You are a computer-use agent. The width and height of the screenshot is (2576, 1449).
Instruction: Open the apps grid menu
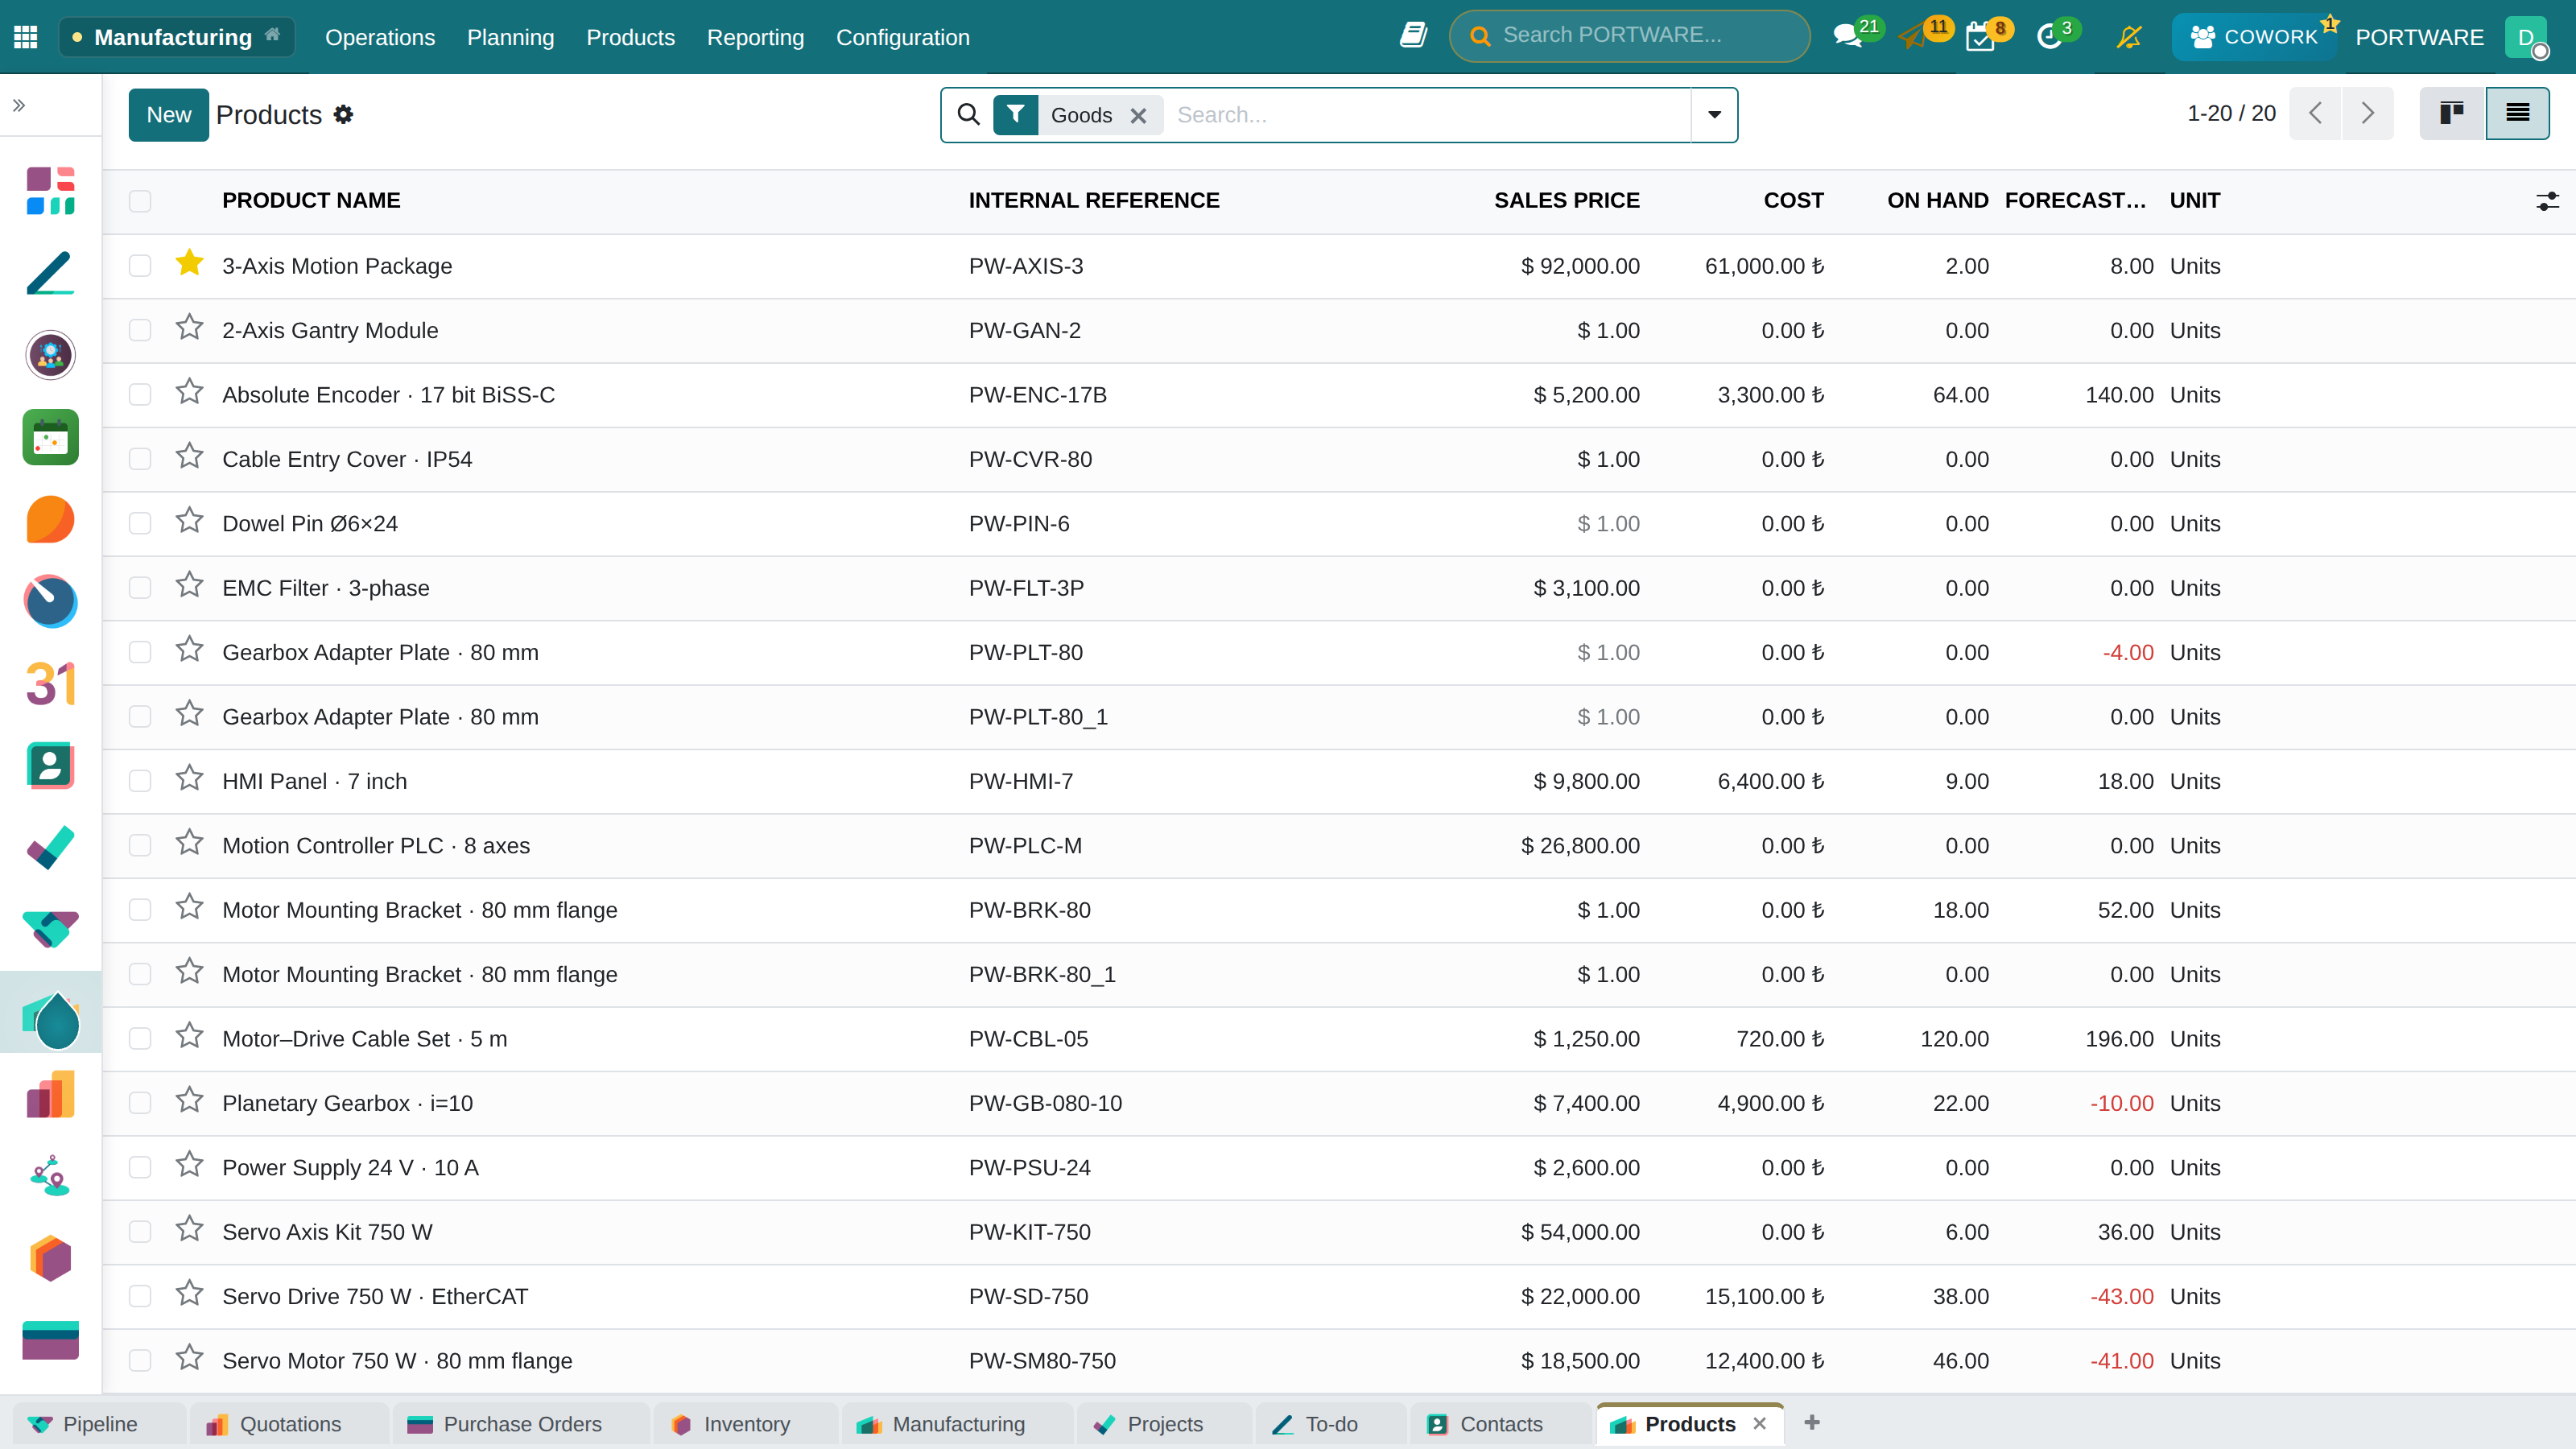[26, 37]
